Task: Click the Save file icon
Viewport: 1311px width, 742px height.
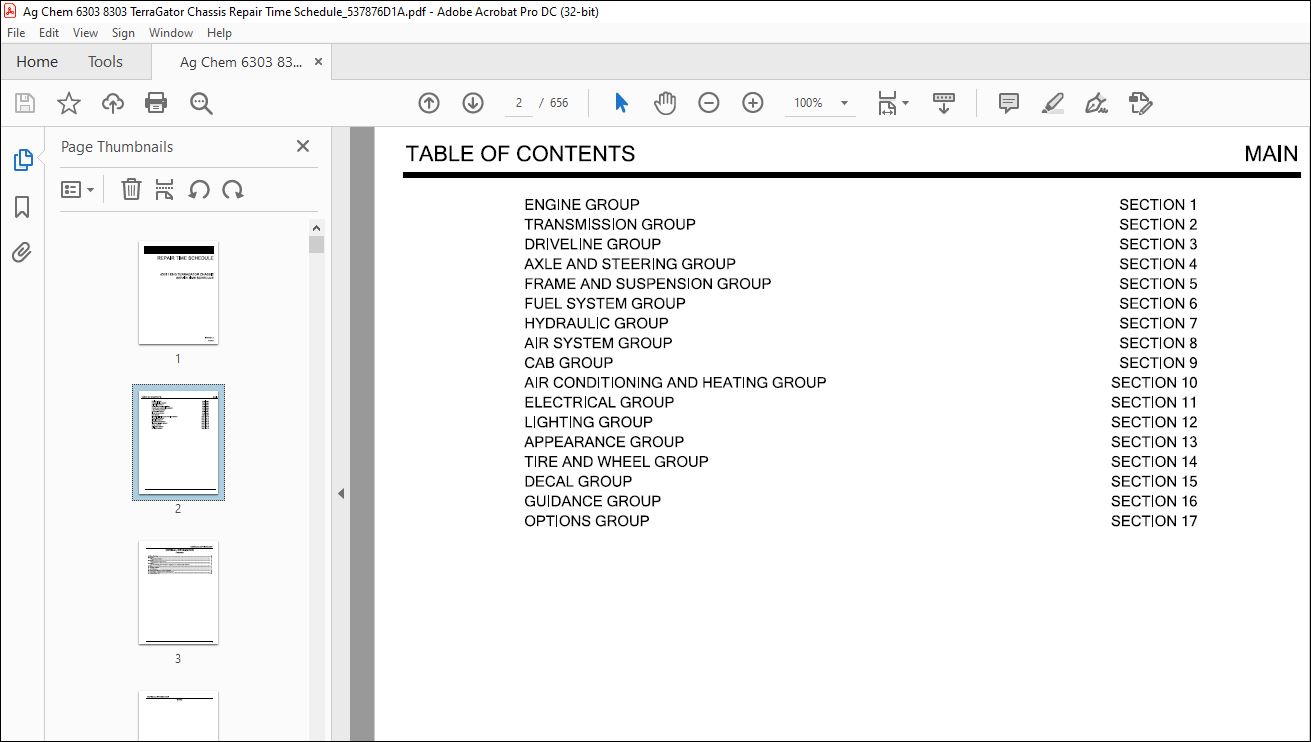Action: (25, 103)
